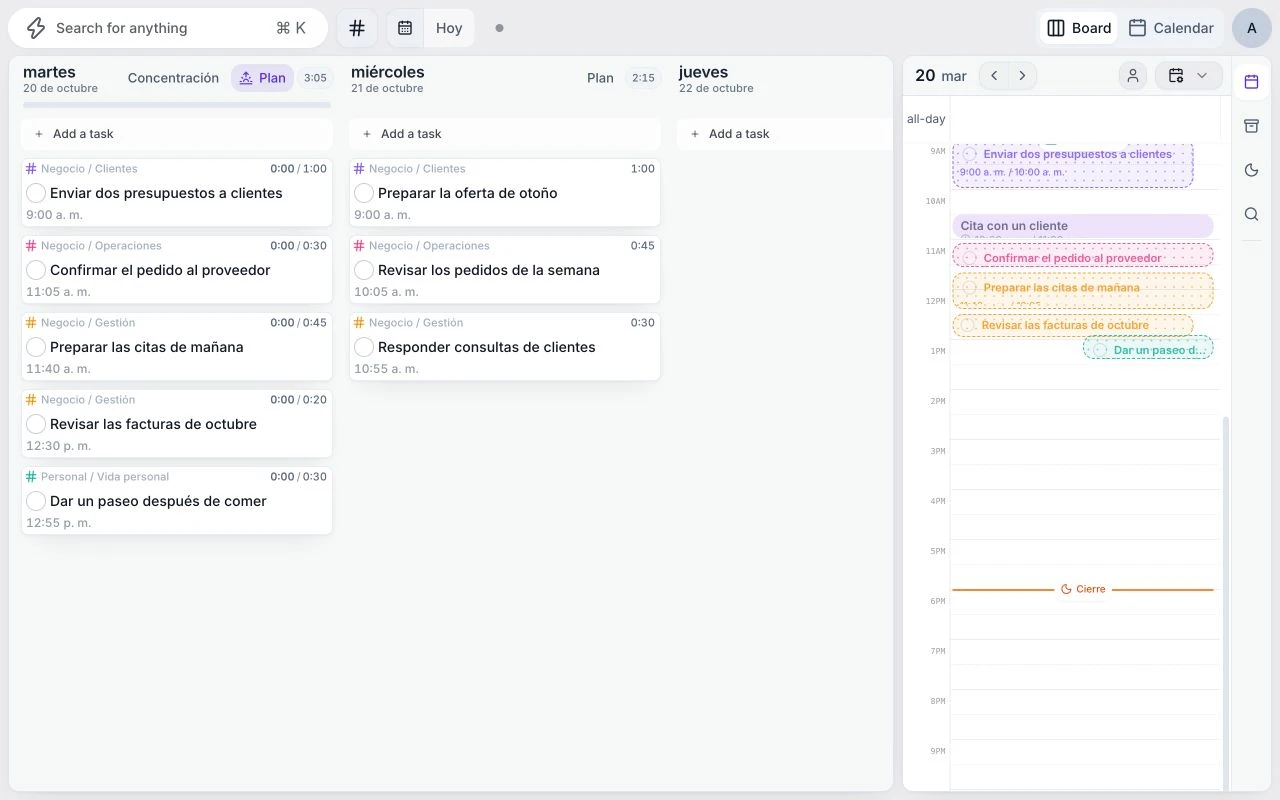1280x800 pixels.
Task: Click the martes progress bar
Action: coord(177,105)
